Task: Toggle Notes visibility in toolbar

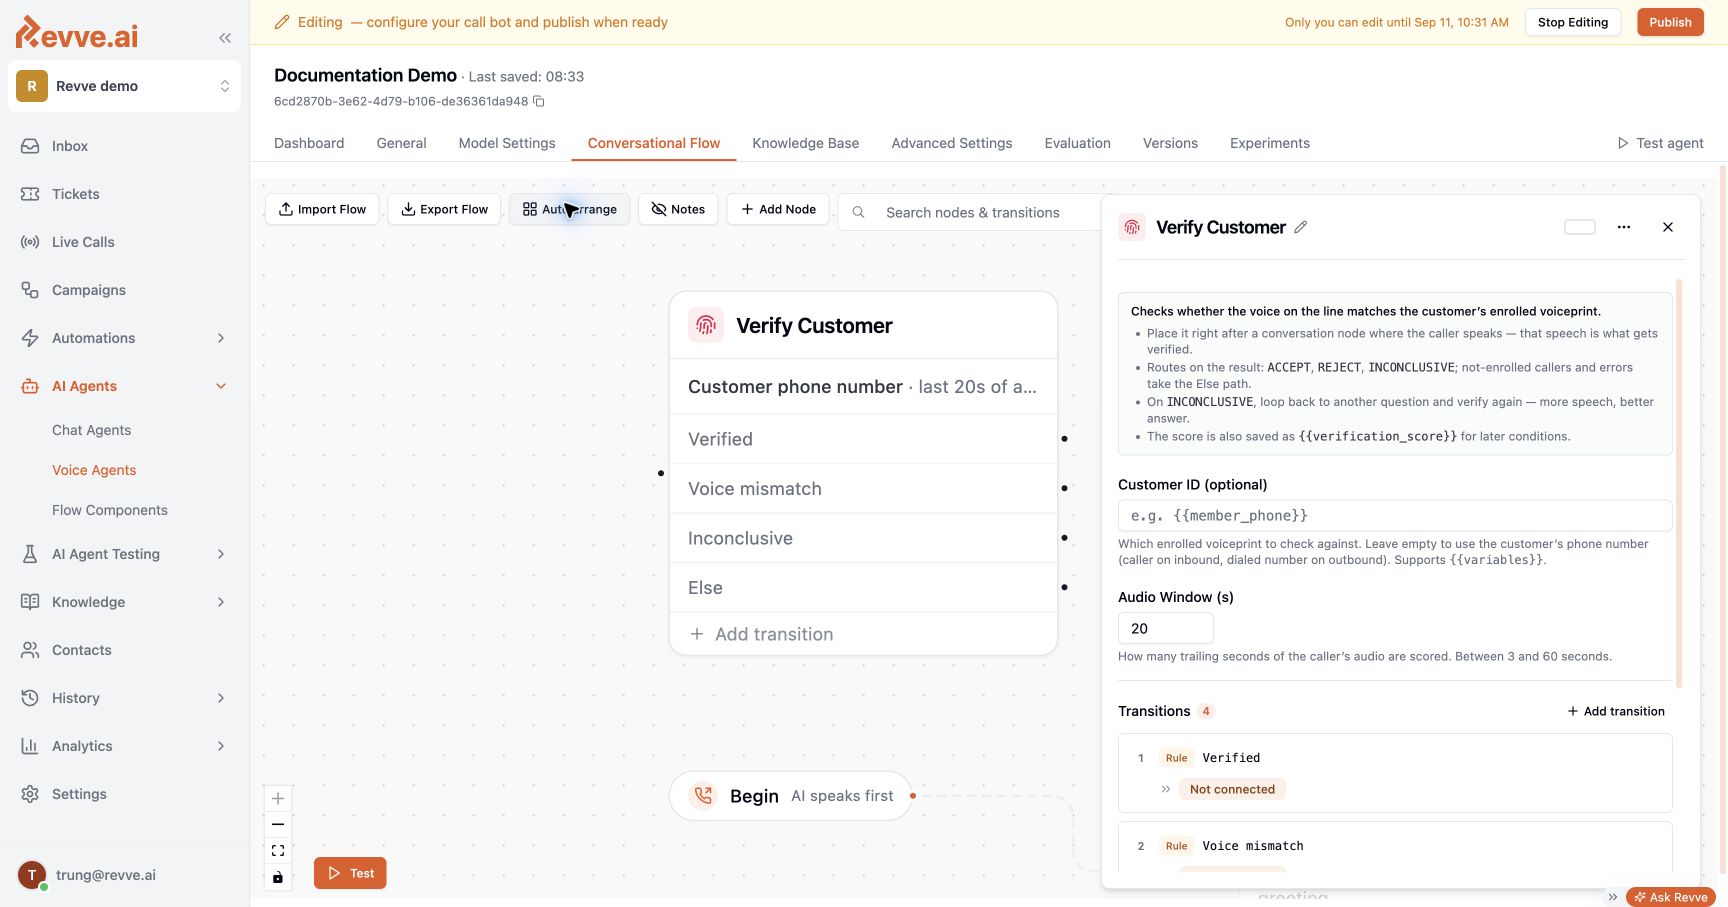Action: (x=678, y=209)
